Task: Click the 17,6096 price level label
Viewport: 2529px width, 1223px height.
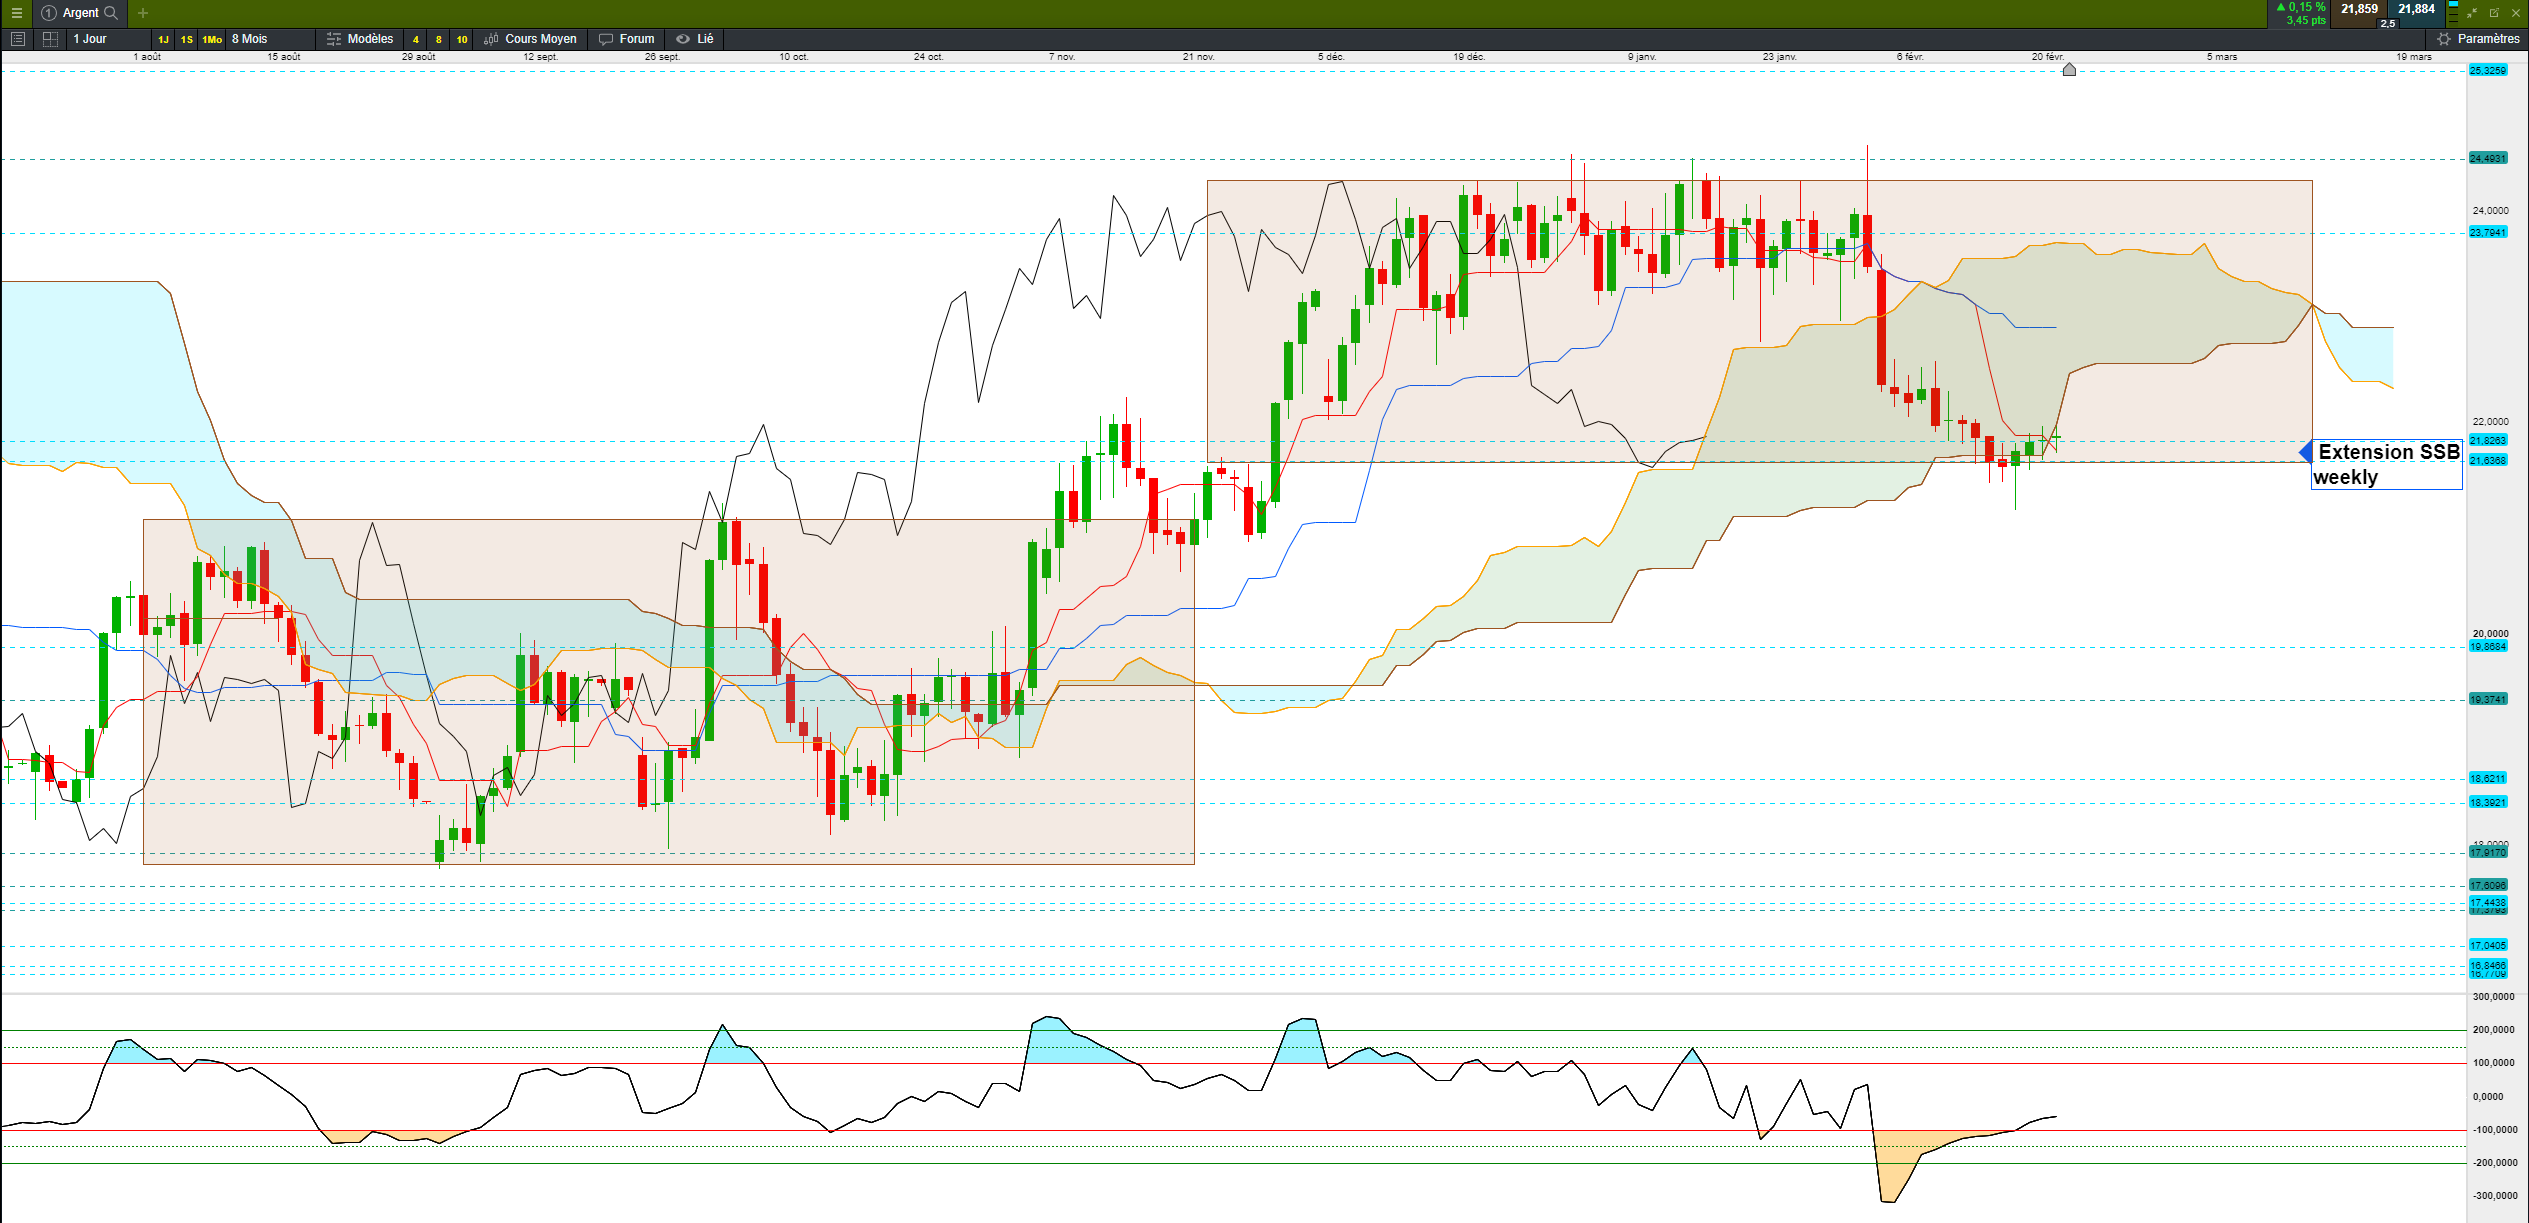Action: (x=2488, y=885)
